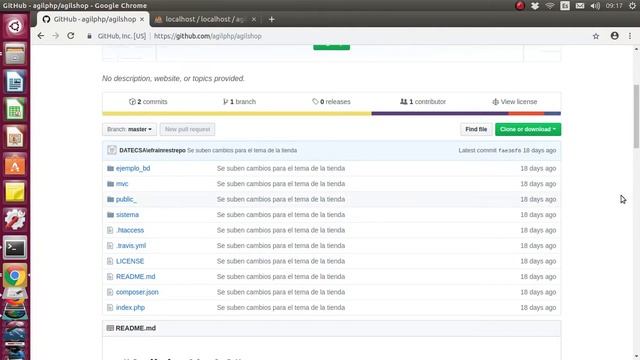Open the Dropbox tray indicator
The width and height of the screenshot is (640, 360).
click(x=535, y=6)
